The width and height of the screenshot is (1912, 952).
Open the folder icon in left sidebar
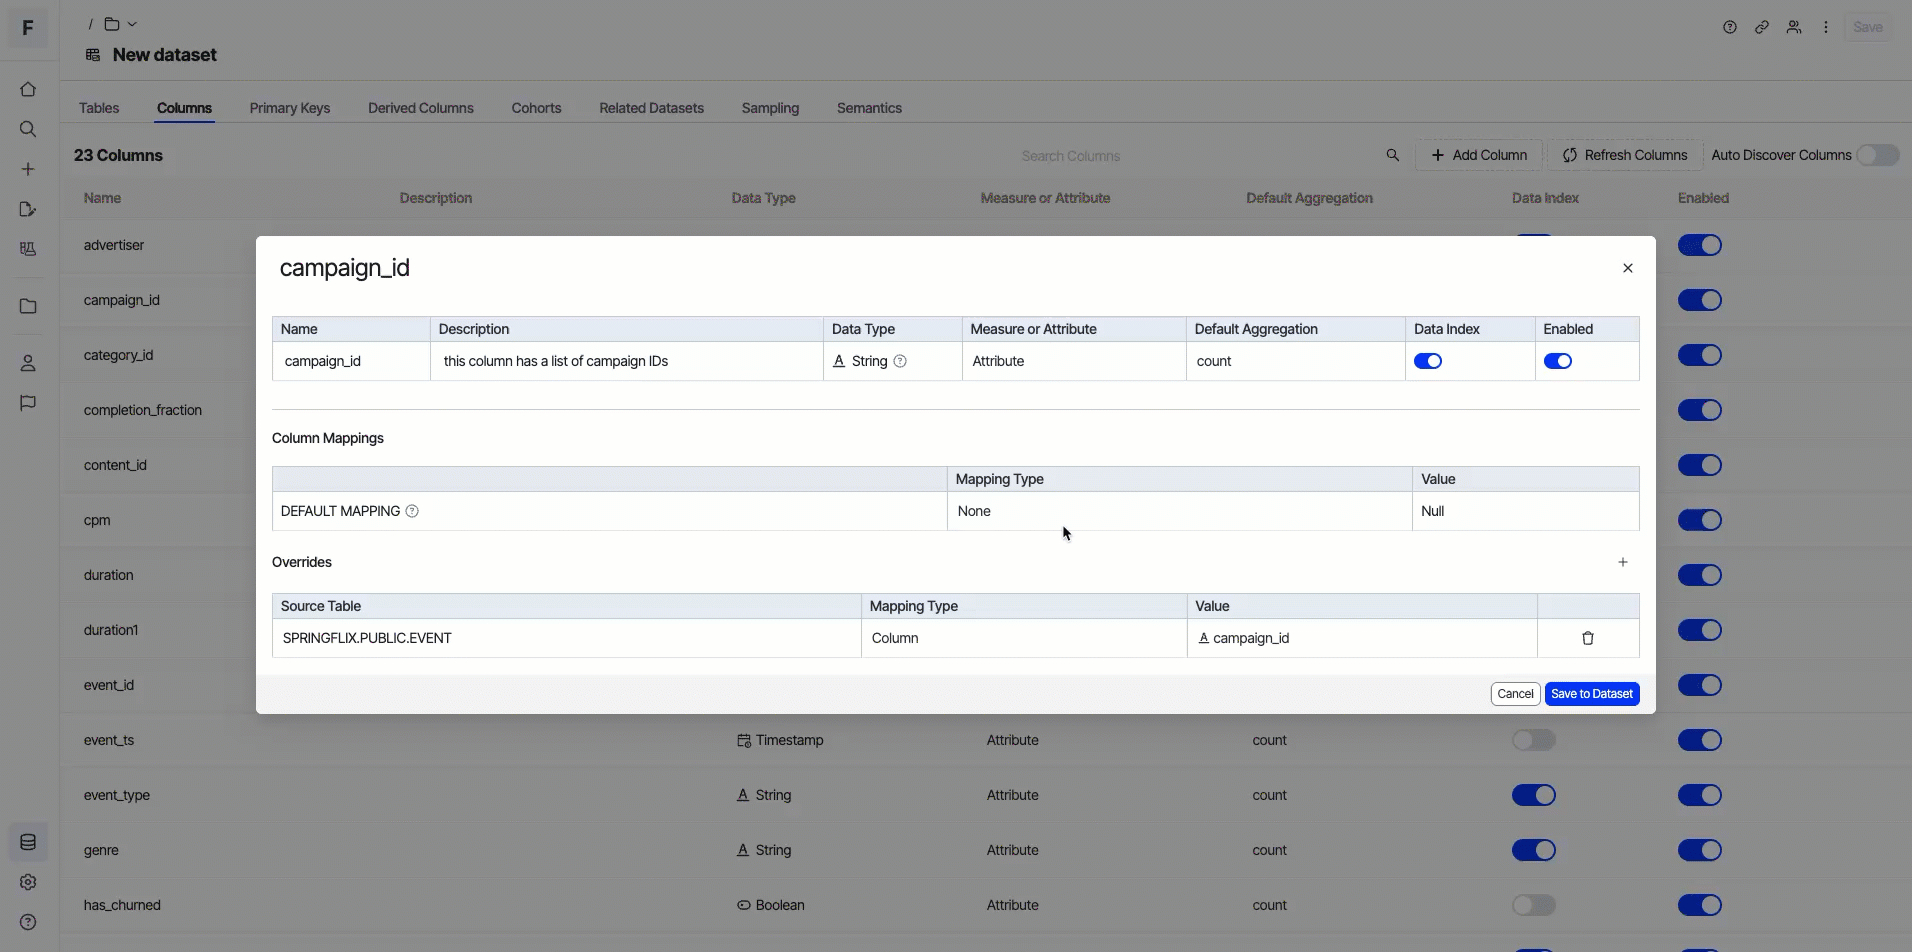(28, 306)
